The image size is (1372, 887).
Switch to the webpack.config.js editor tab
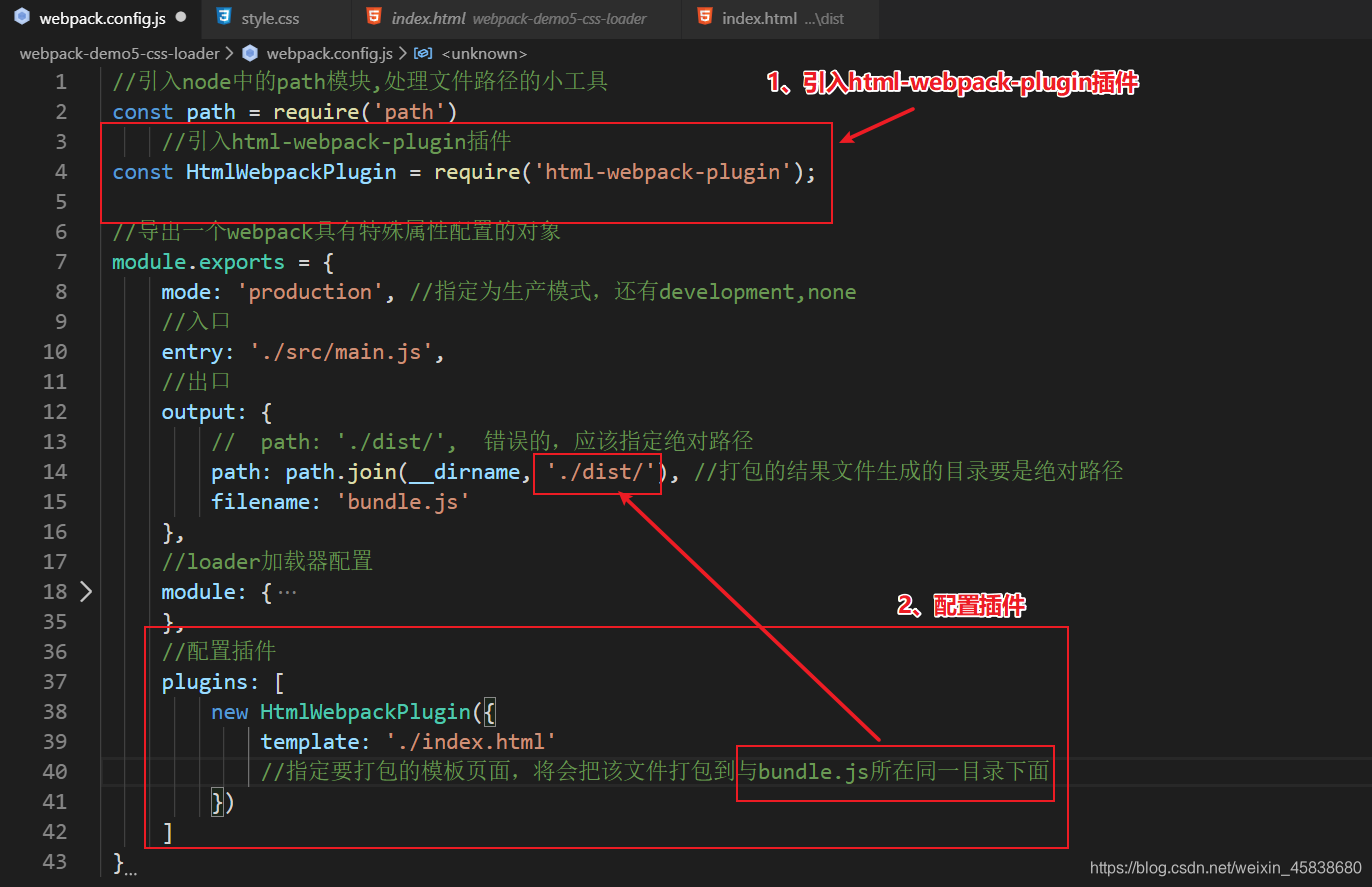(100, 18)
